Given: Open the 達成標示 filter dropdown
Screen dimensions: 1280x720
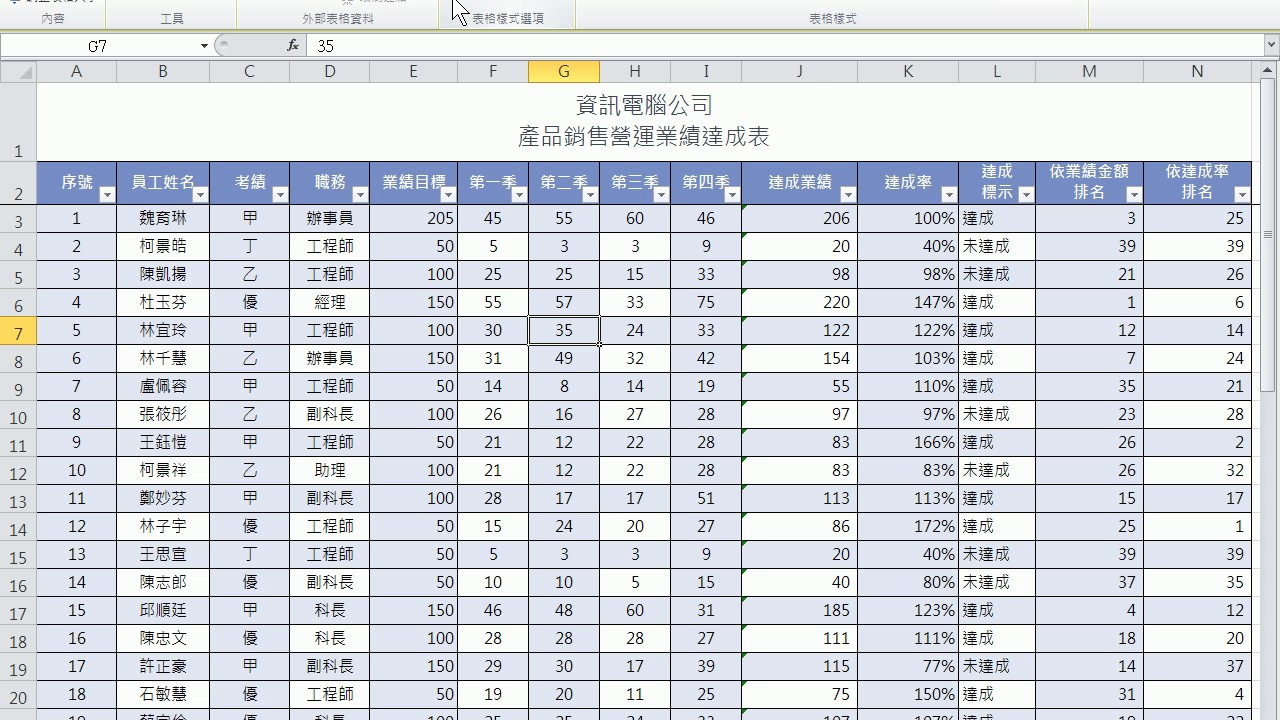Looking at the screenshot, I should coord(1025,194).
